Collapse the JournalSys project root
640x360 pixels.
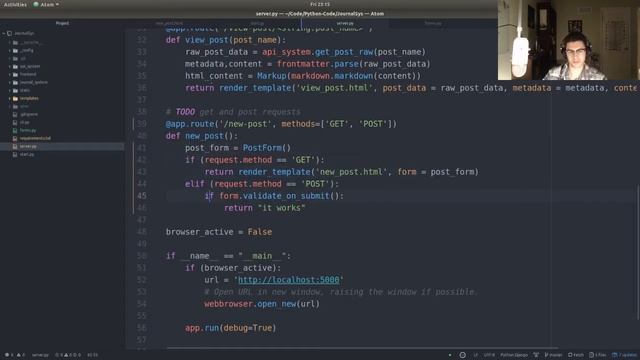[4, 33]
